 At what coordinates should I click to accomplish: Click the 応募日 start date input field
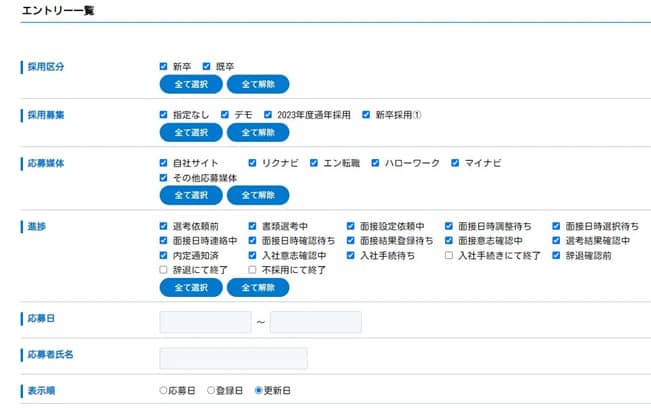coord(205,322)
